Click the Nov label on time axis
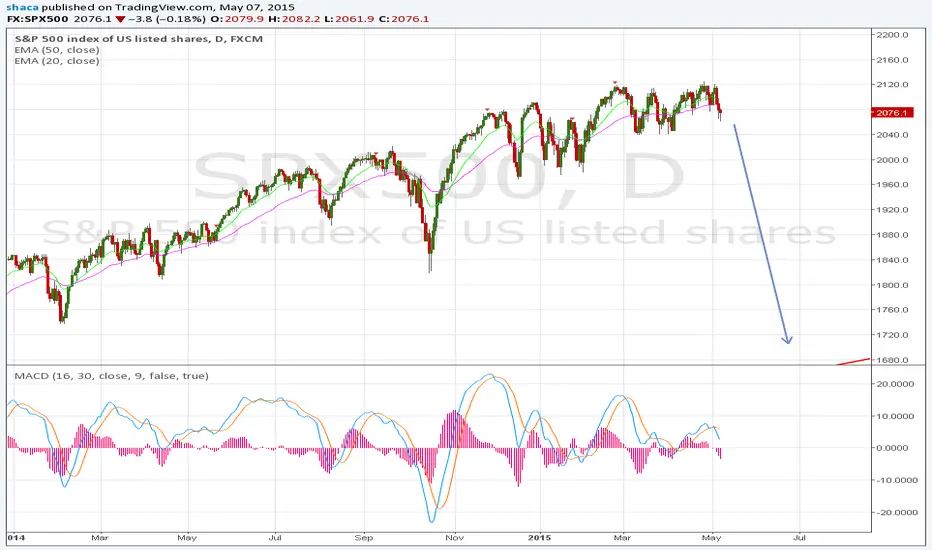Screen dimensions: 932x550 coord(455,538)
